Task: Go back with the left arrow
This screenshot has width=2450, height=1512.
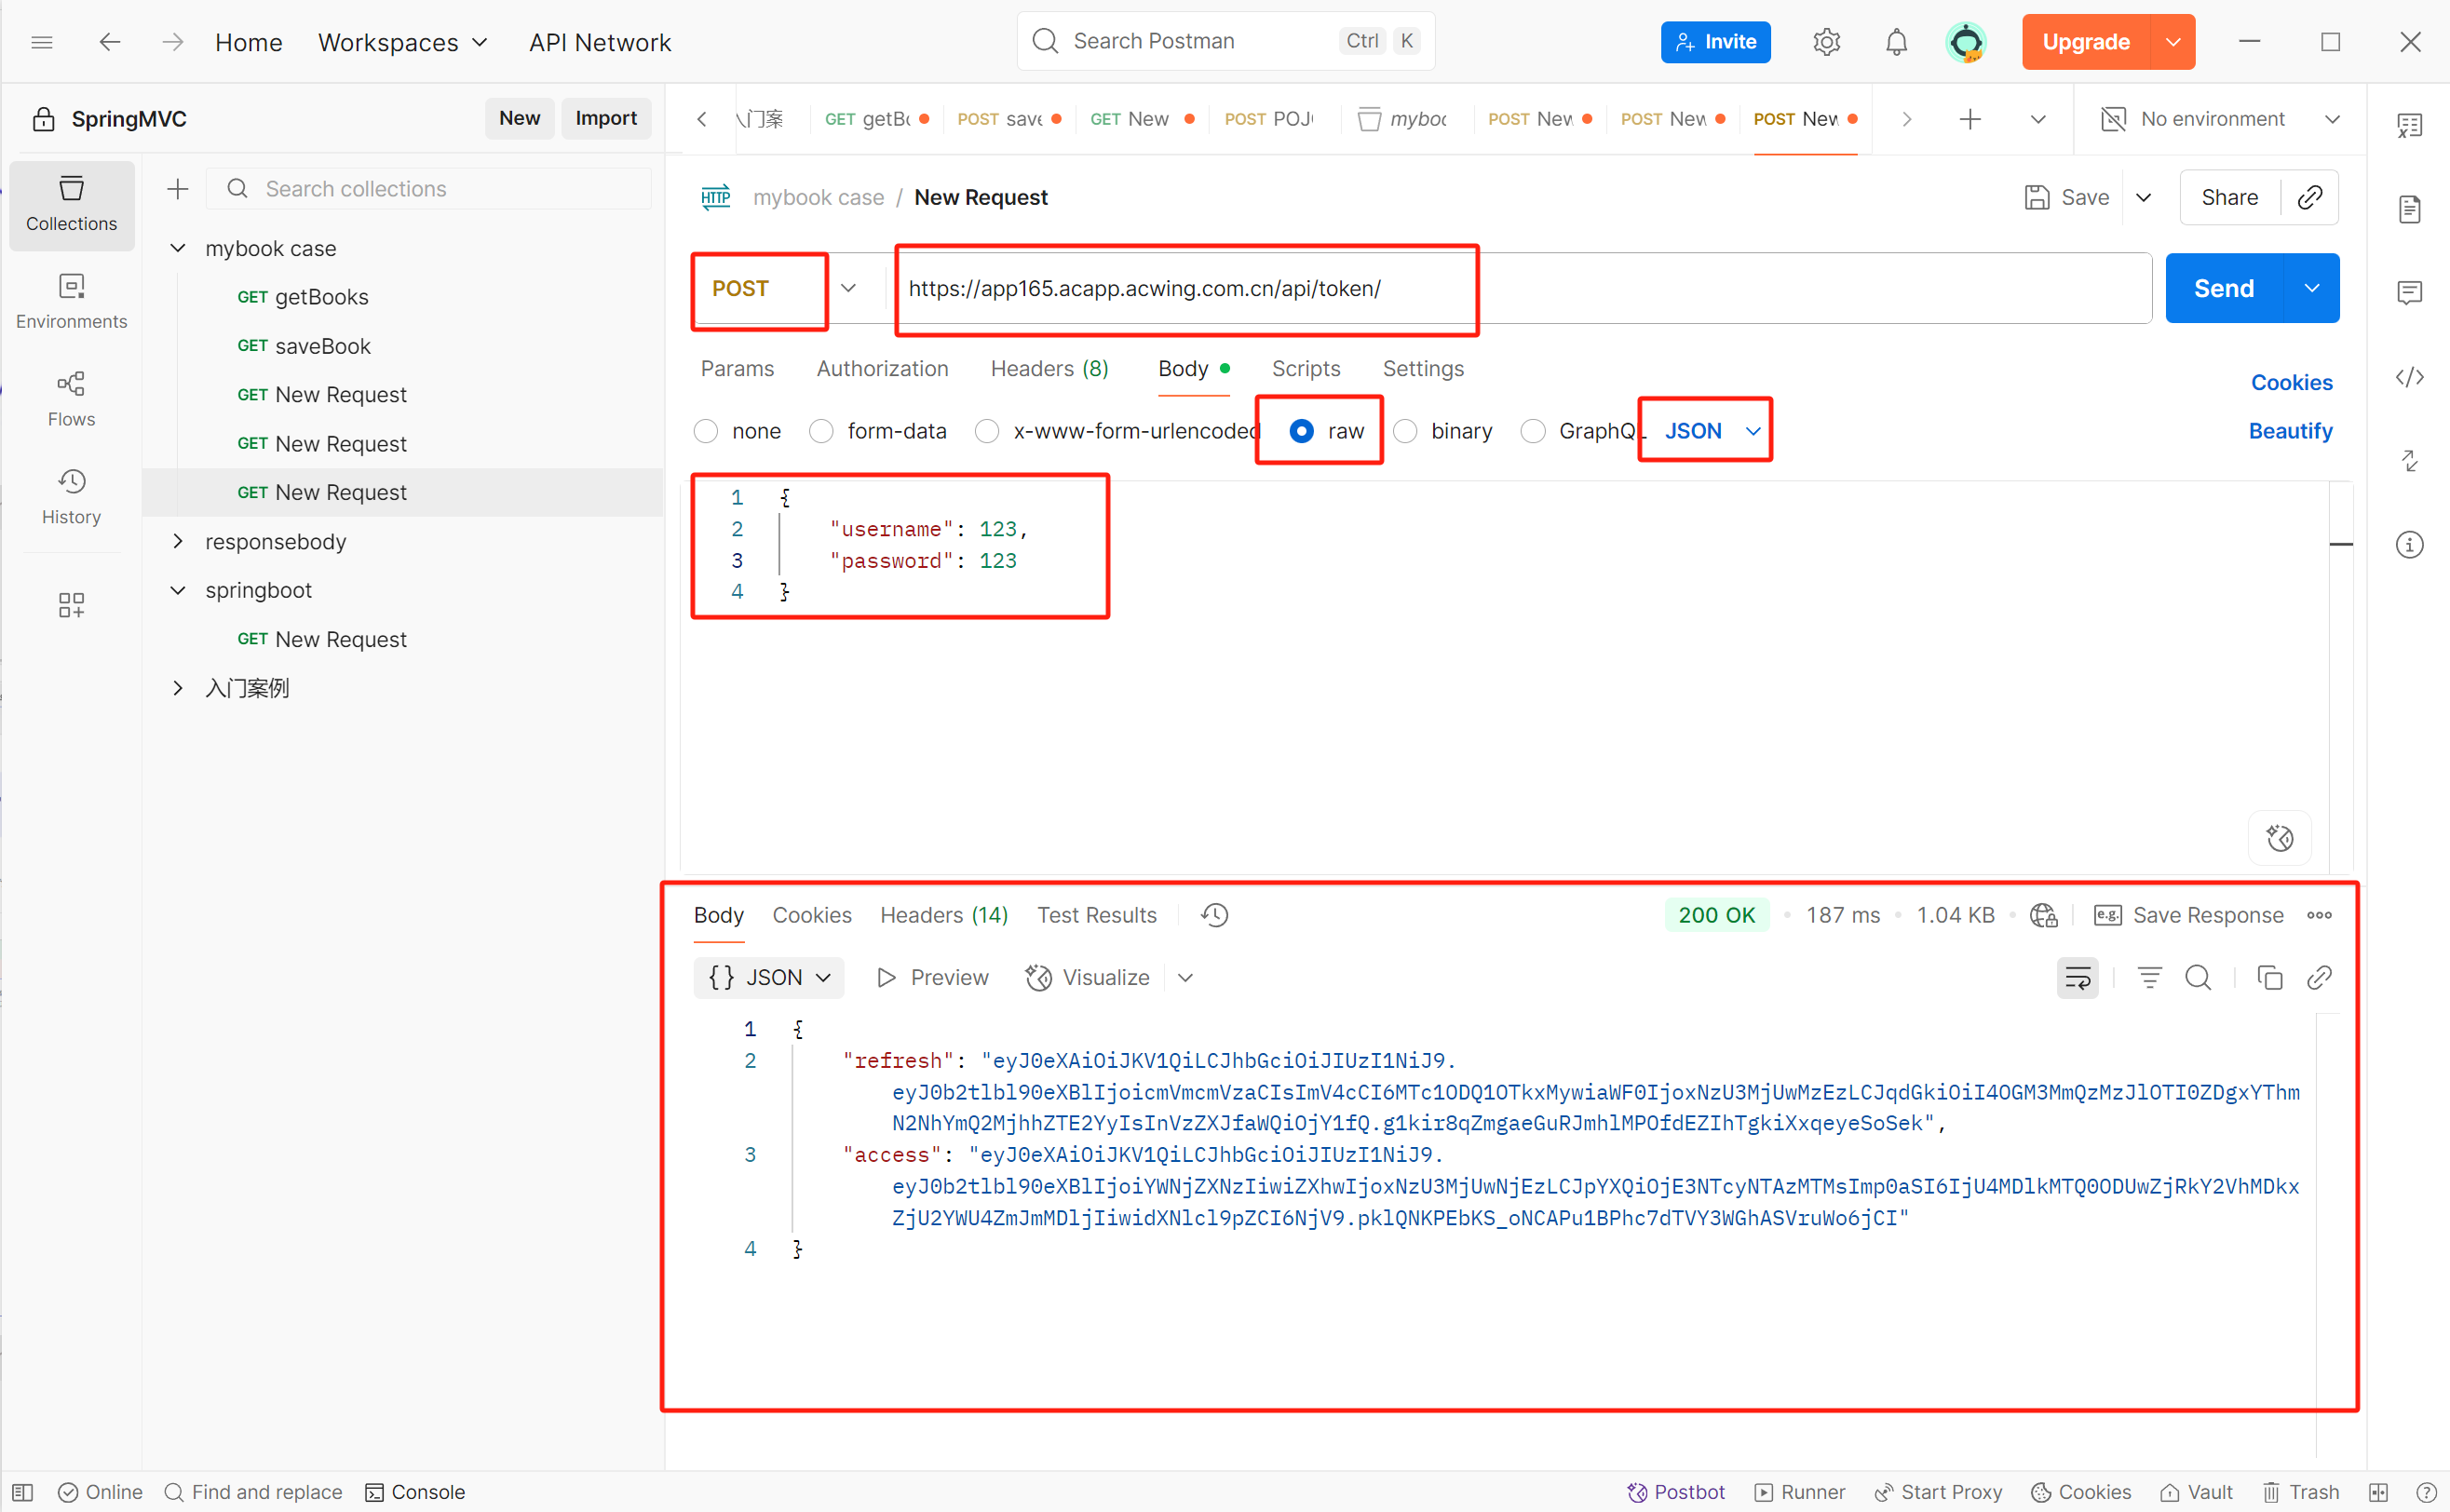Action: coord(110,42)
